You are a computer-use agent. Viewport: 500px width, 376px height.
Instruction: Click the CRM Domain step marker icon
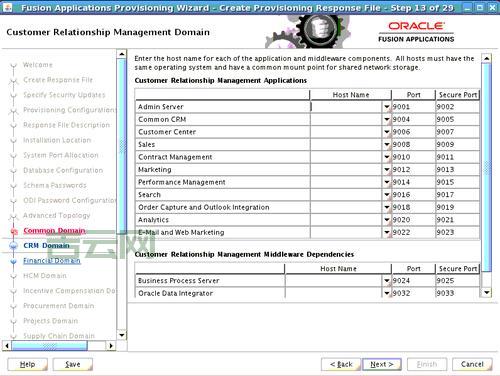(x=14, y=246)
